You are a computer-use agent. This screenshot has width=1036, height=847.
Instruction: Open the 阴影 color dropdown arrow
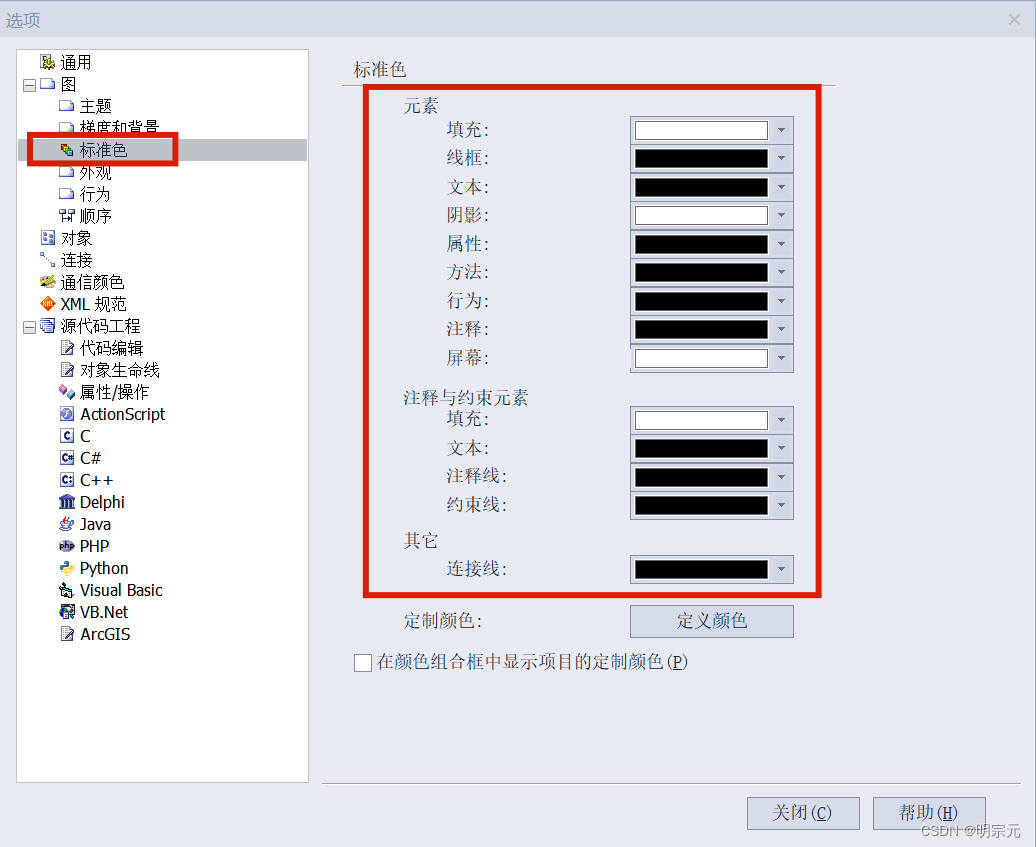[x=782, y=215]
